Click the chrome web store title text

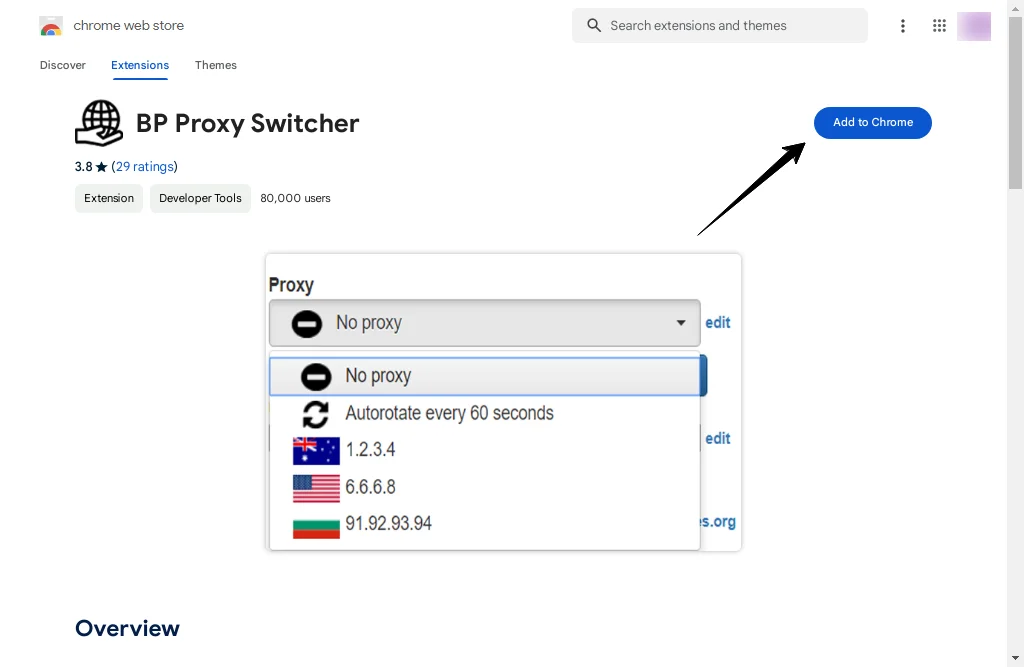(x=129, y=25)
